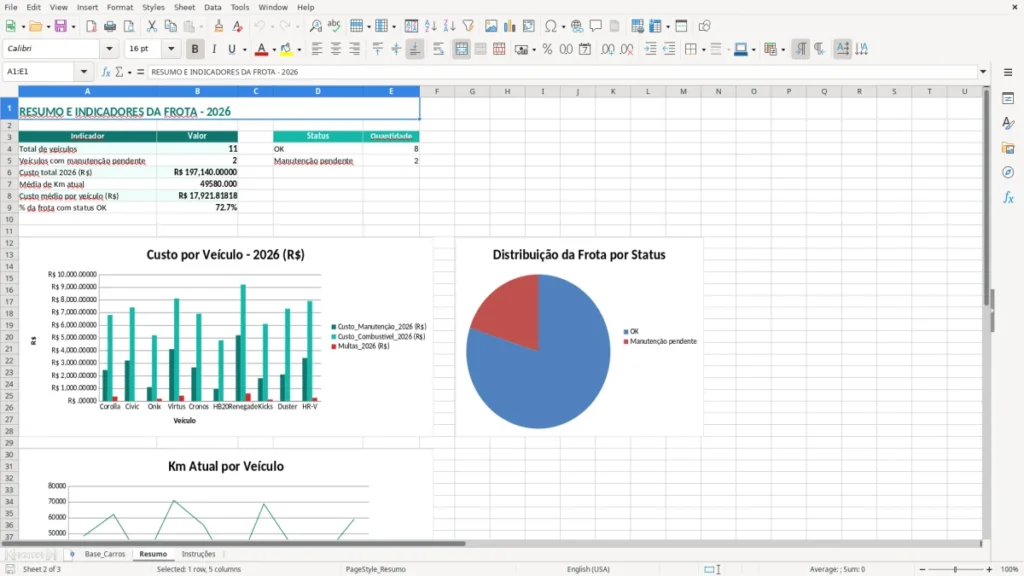Image resolution: width=1024 pixels, height=576 pixels.
Task: Open the background color dropdown arrow
Action: 299,50
